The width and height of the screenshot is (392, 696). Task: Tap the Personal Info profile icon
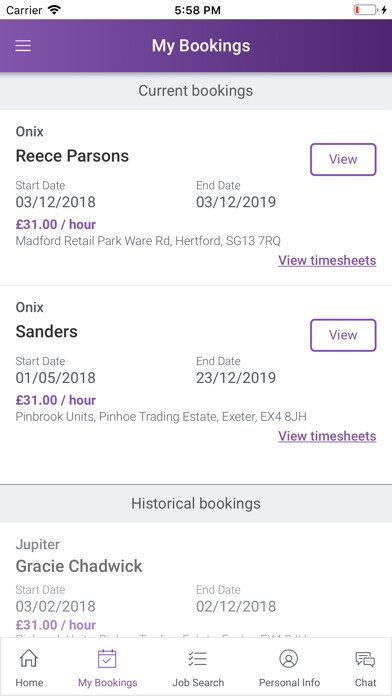289,659
